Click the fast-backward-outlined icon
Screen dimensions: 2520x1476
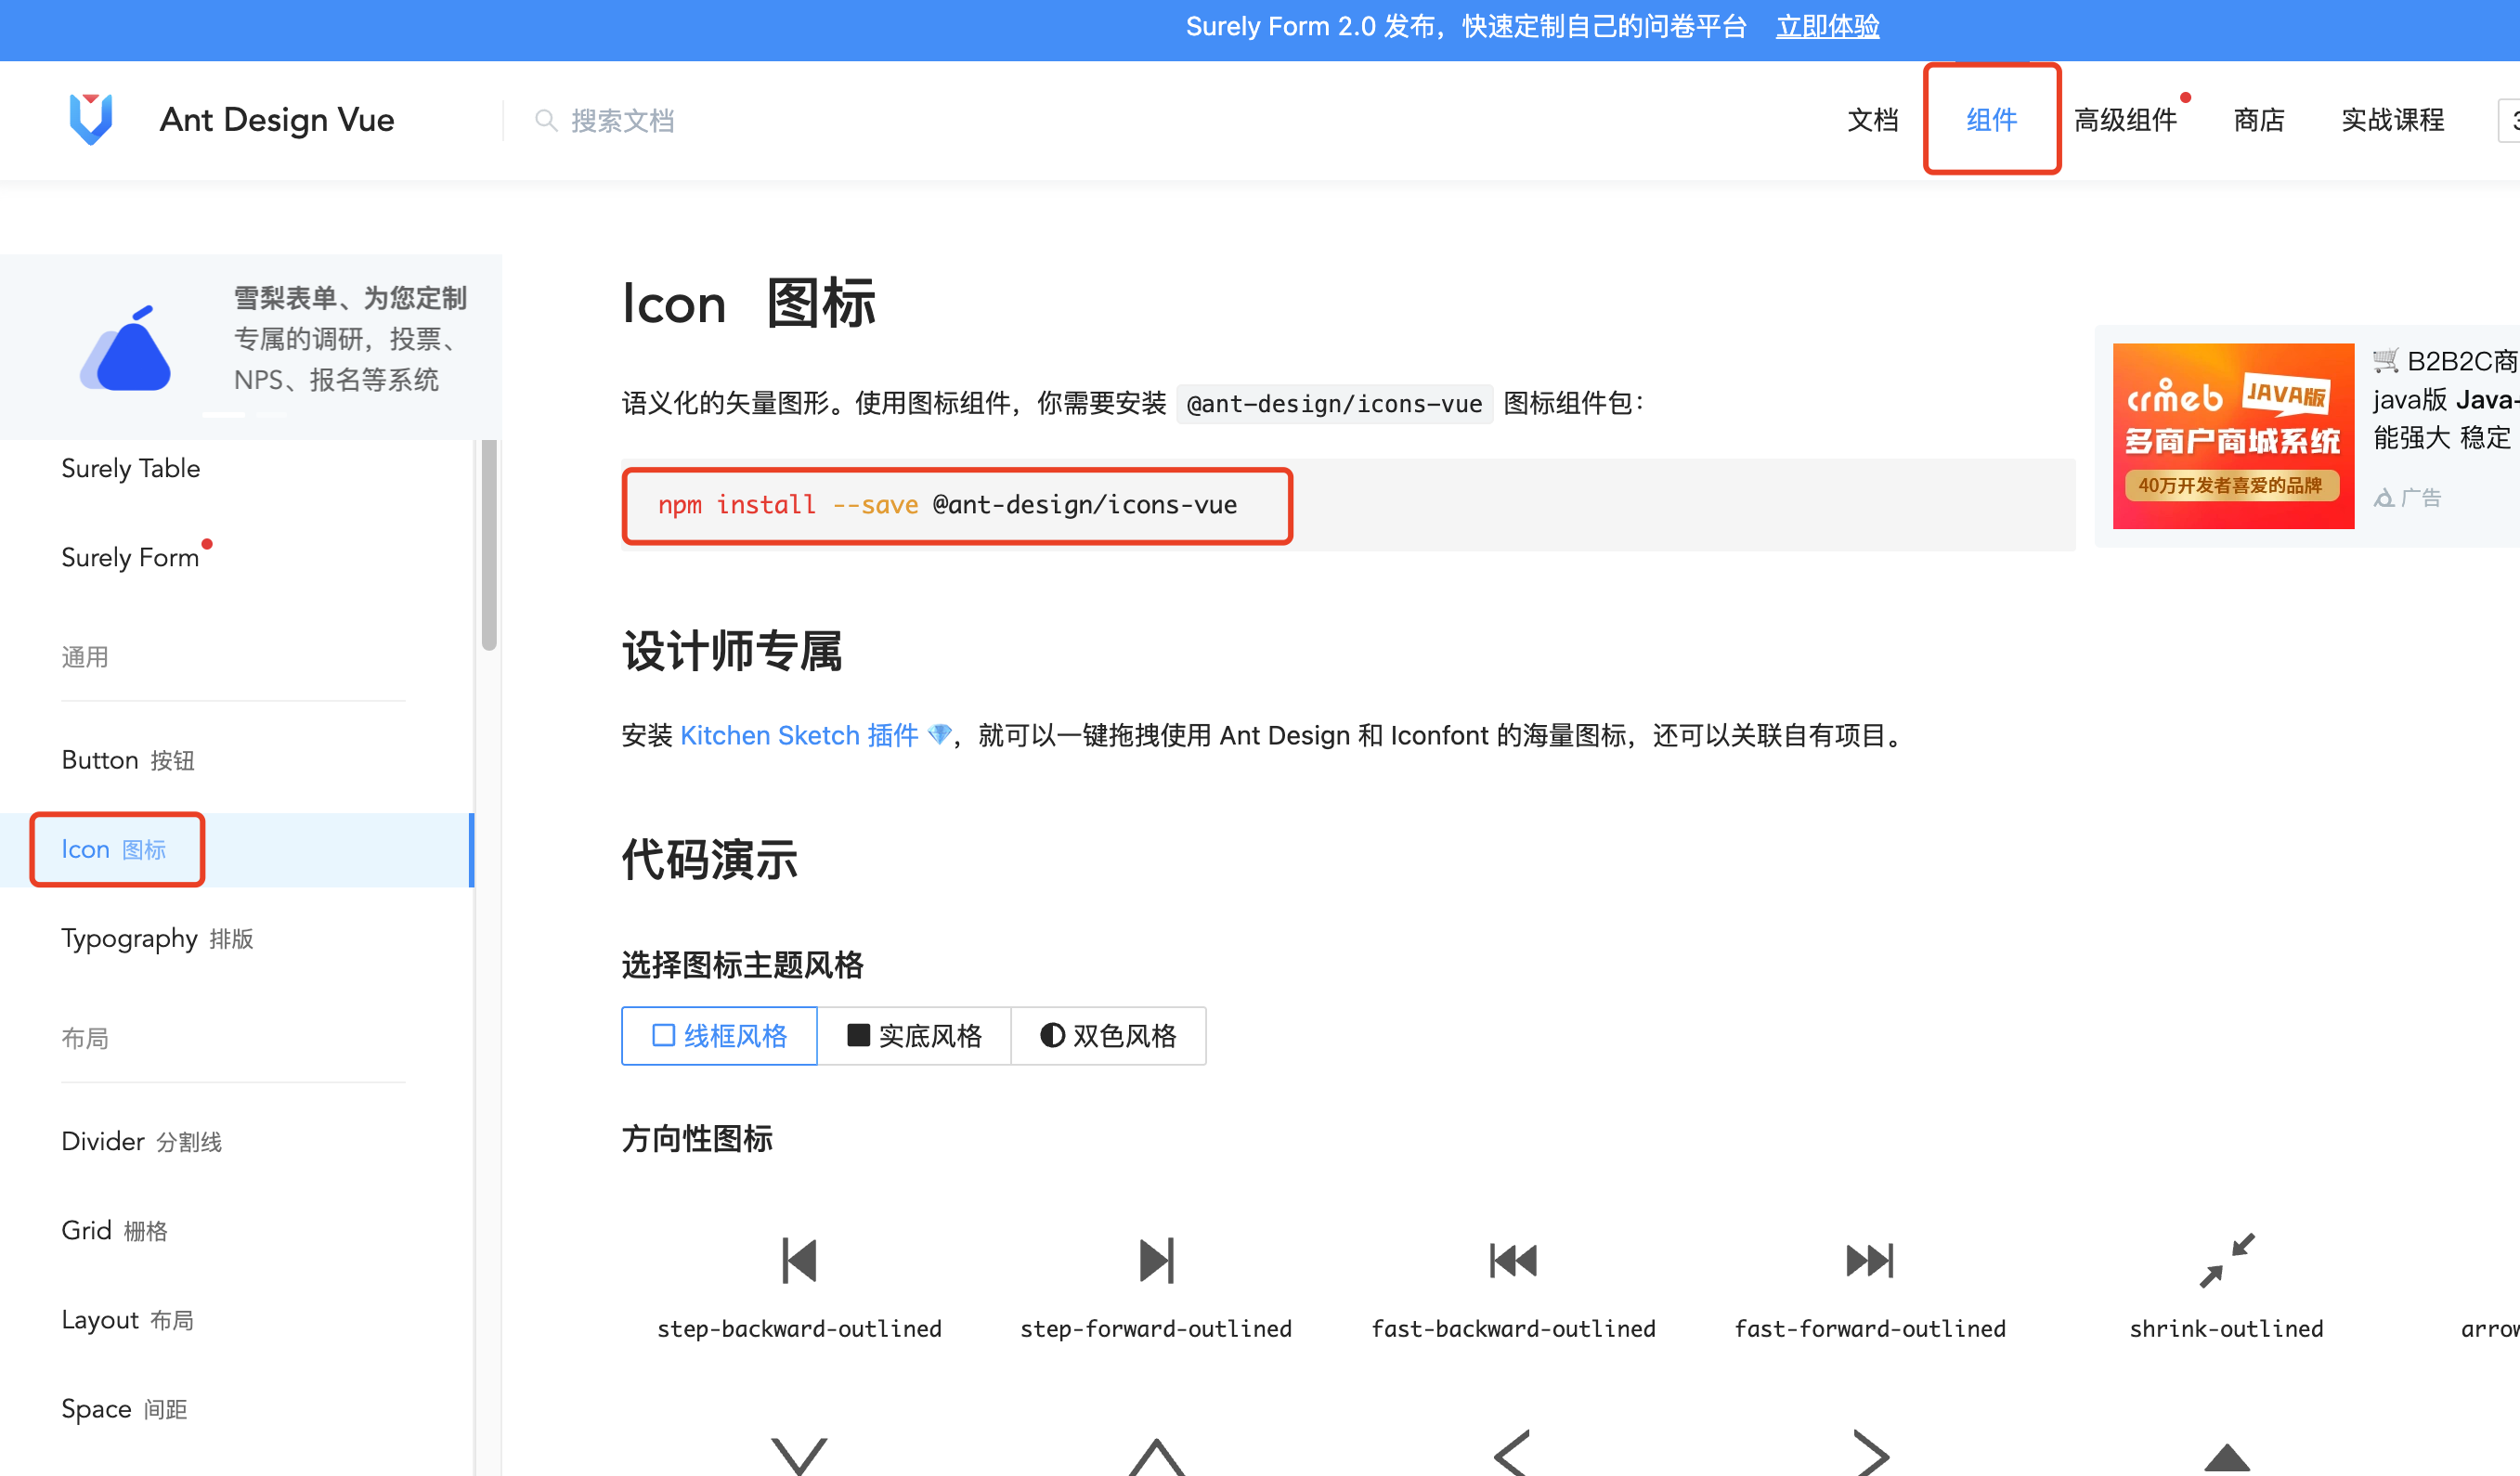(x=1513, y=1260)
